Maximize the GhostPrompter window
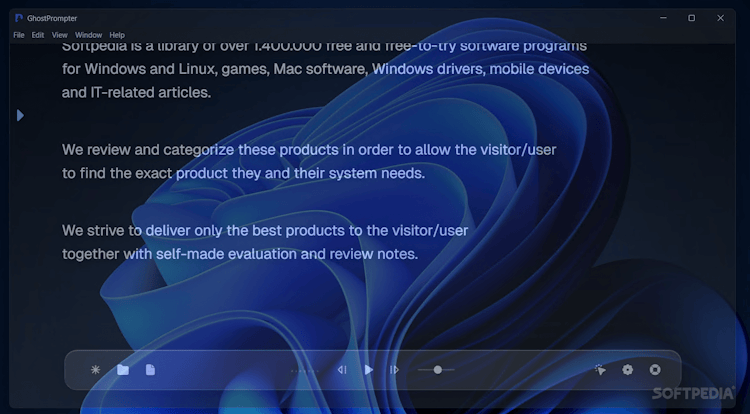The image size is (750, 414). [x=692, y=18]
